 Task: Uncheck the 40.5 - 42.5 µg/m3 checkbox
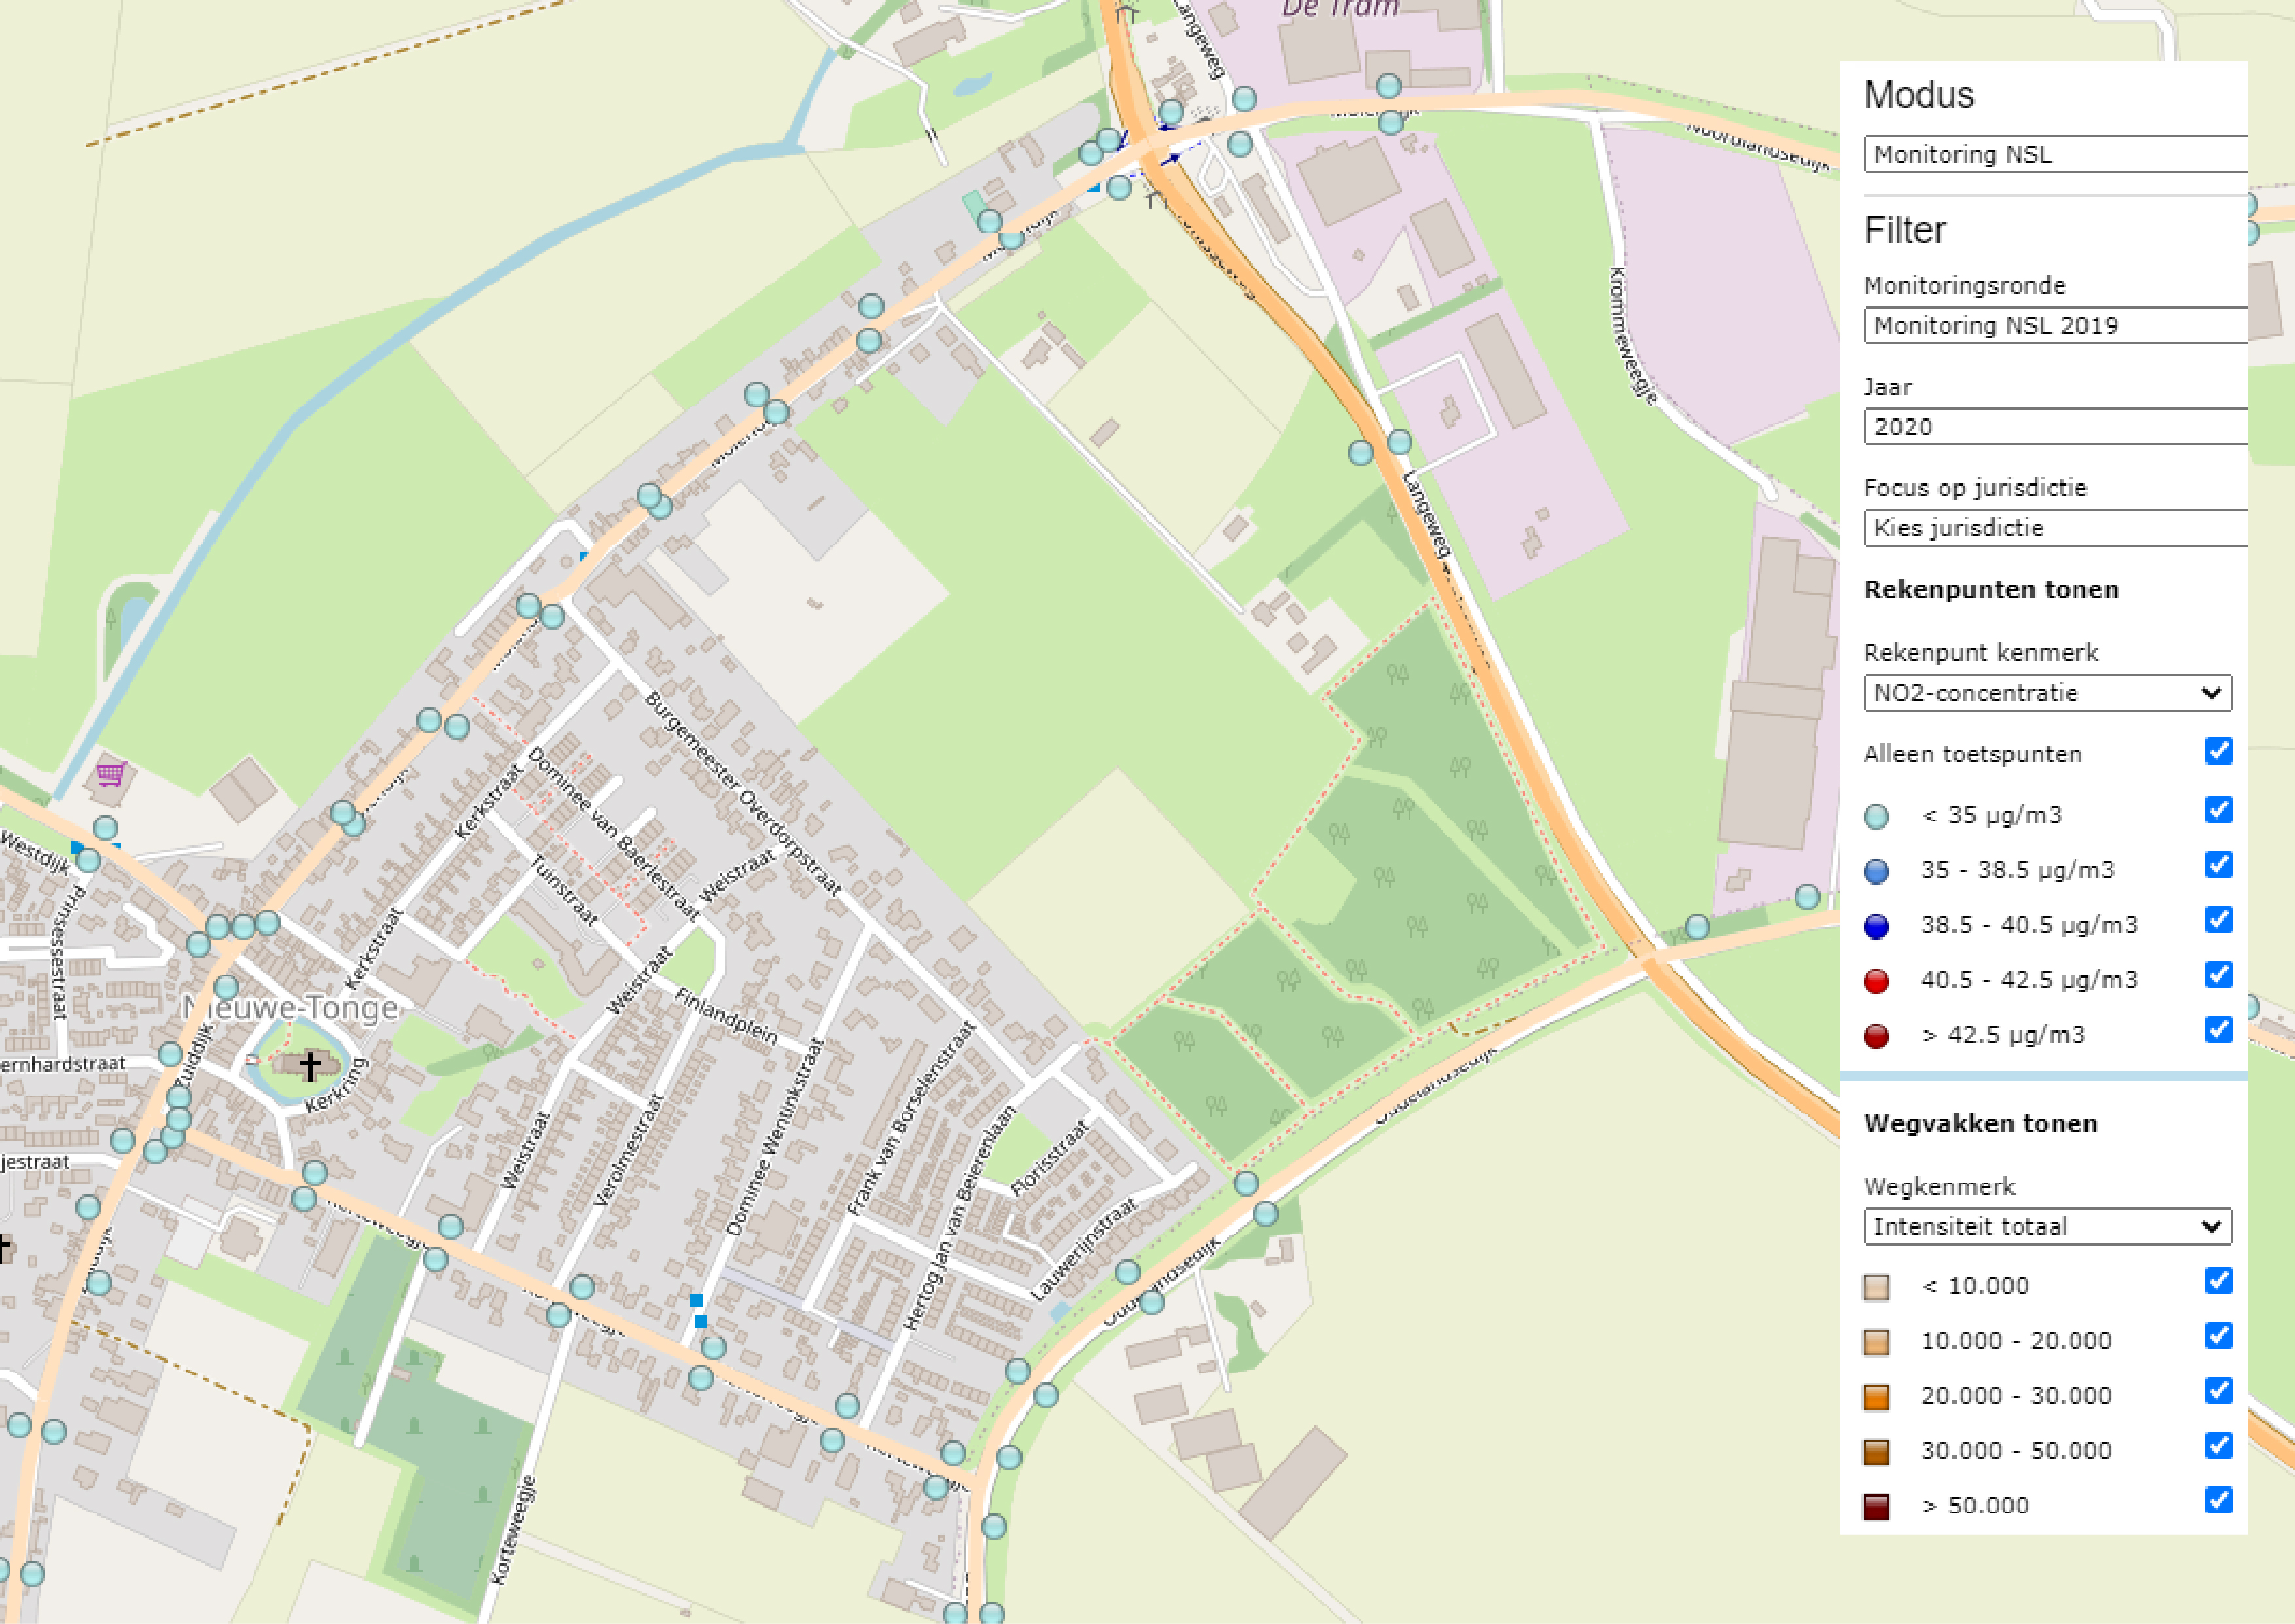2218,975
